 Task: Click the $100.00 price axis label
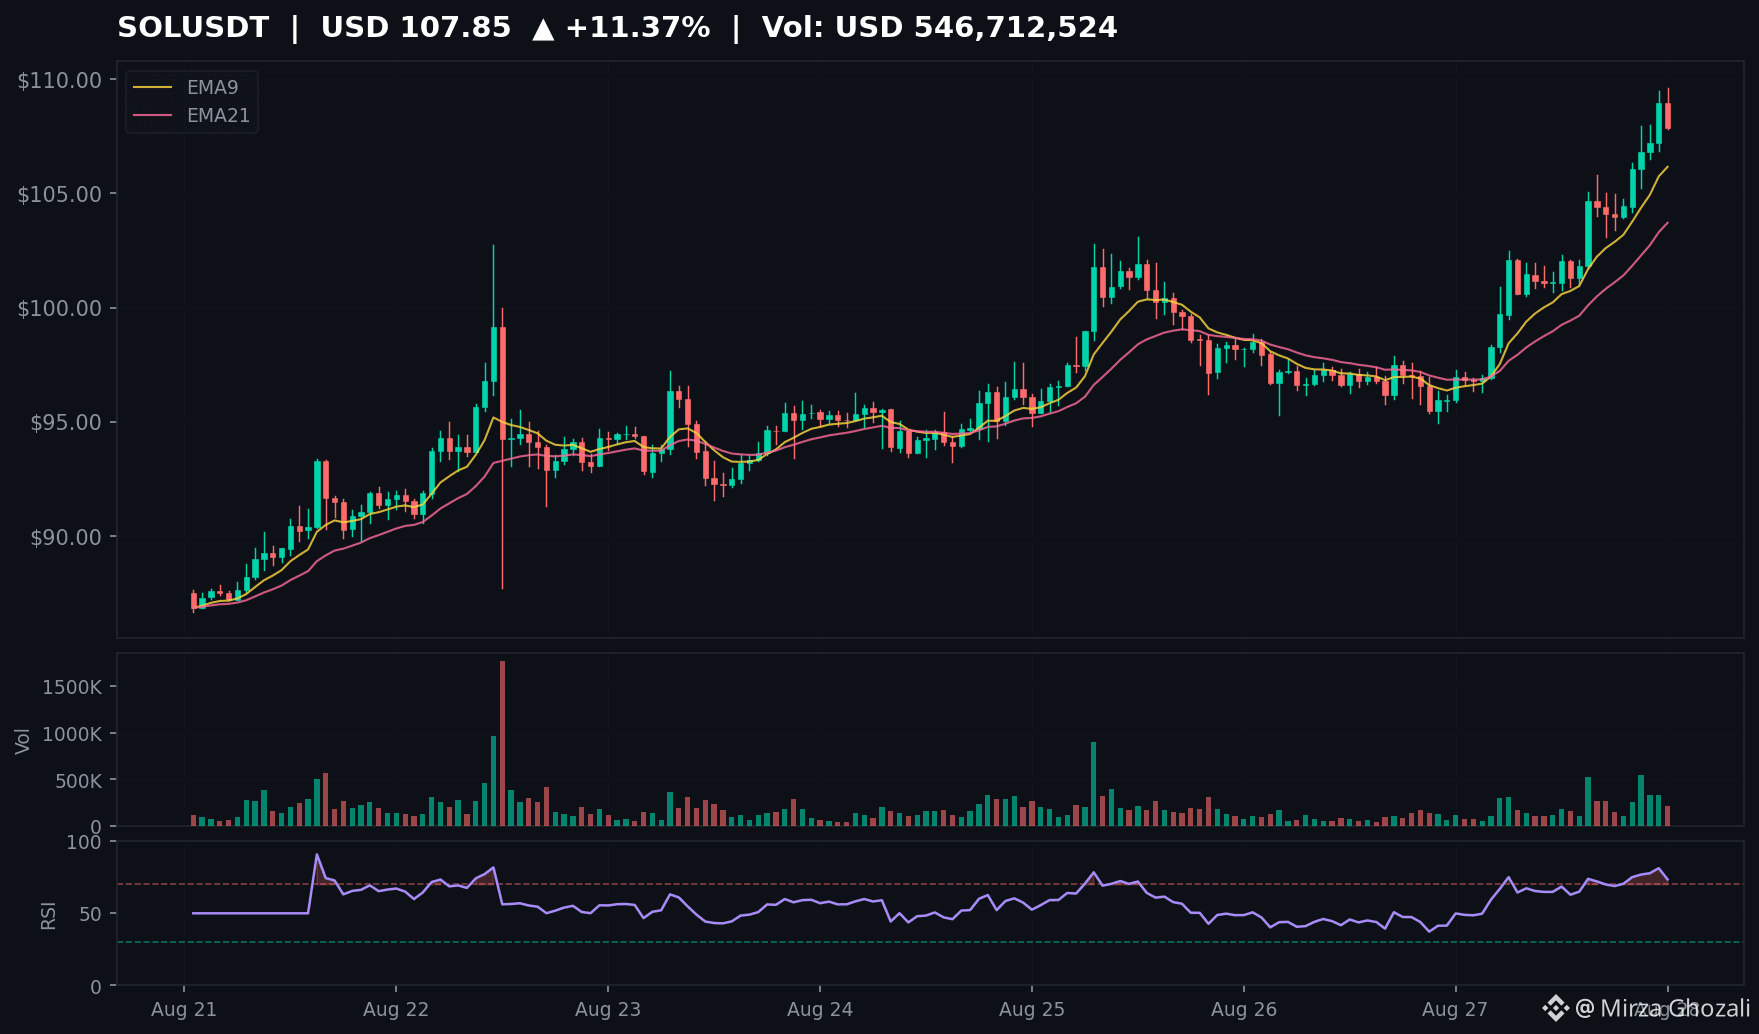pyautogui.click(x=60, y=309)
